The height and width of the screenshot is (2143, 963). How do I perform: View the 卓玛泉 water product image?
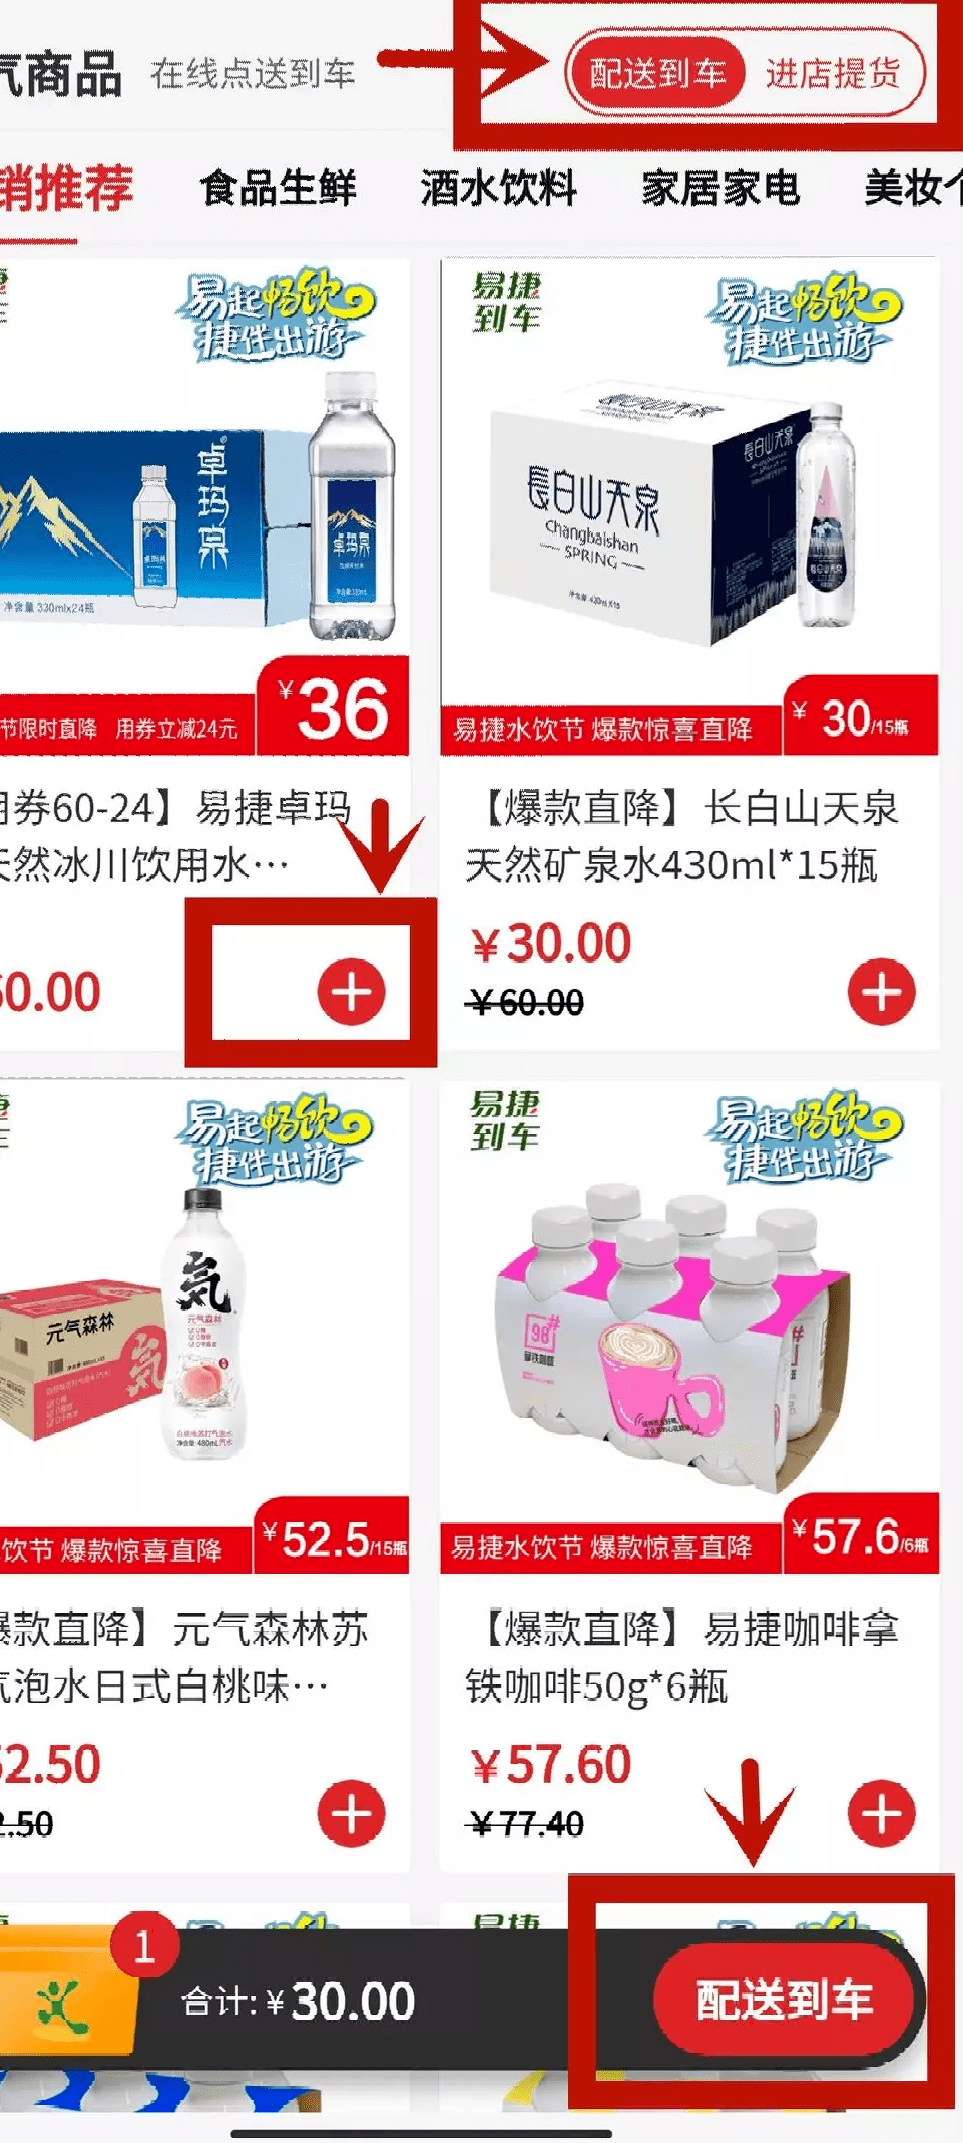pos(204,506)
